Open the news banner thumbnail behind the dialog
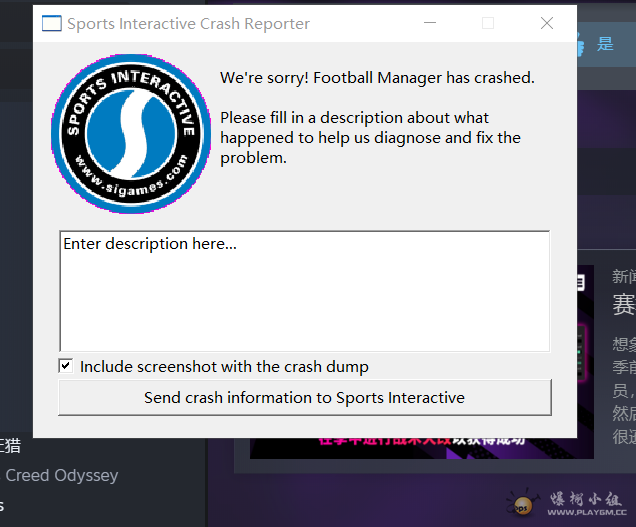This screenshot has height=527, width=636. coord(422,448)
